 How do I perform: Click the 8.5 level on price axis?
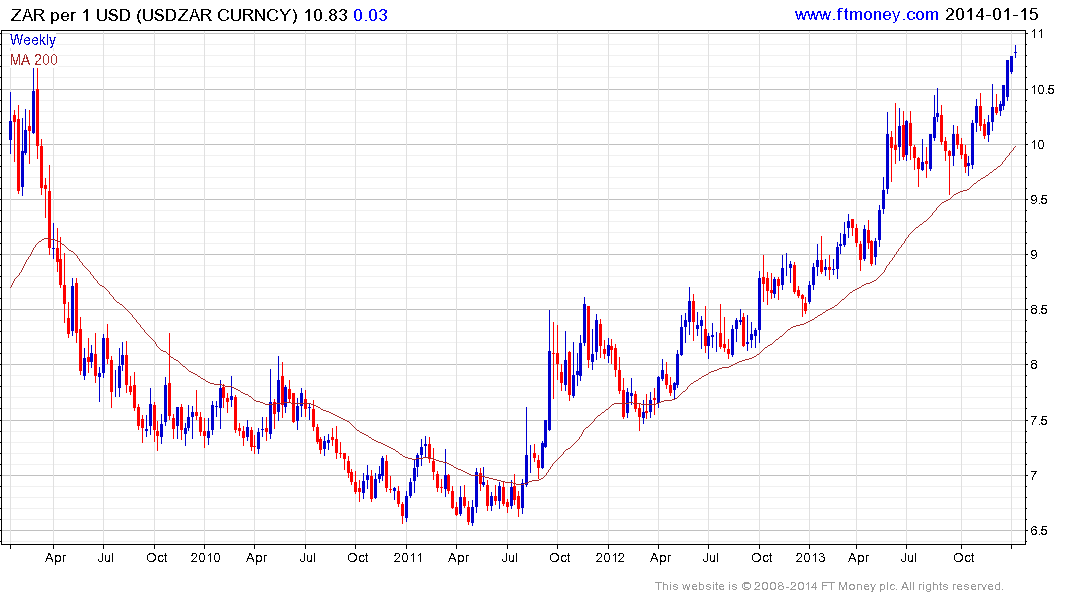(1043, 310)
